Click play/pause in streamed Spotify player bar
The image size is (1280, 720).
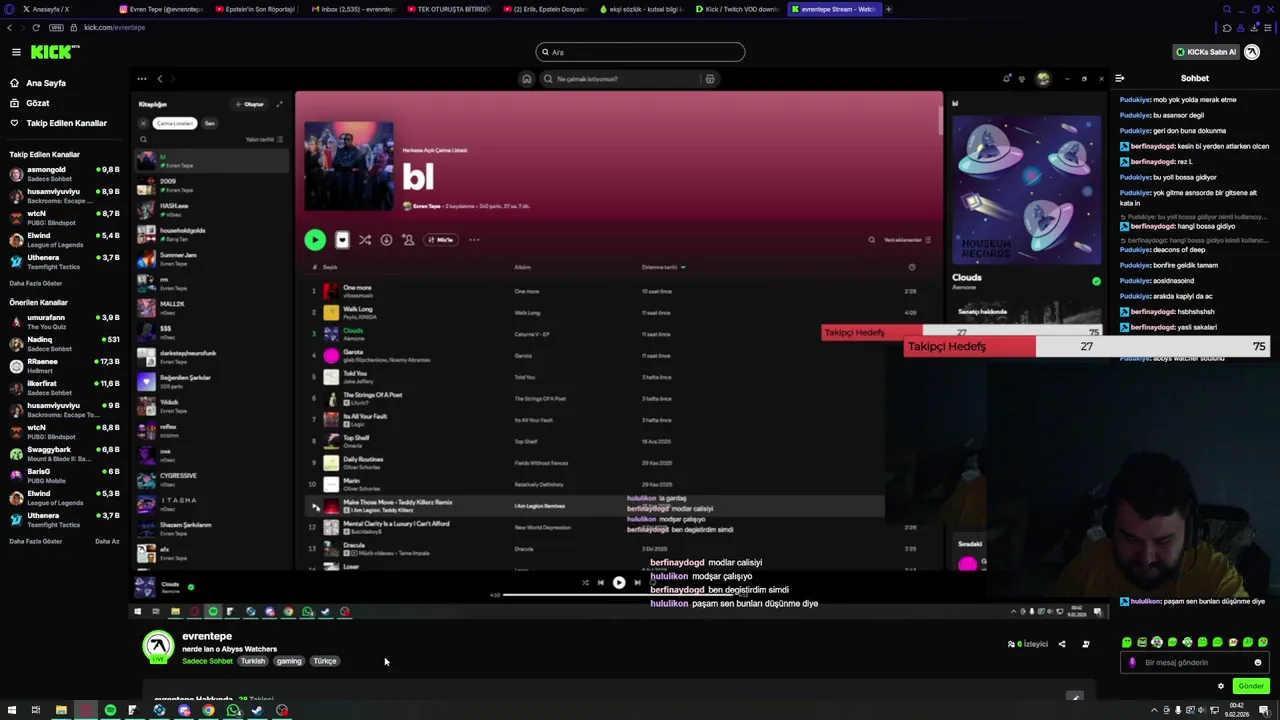click(619, 582)
